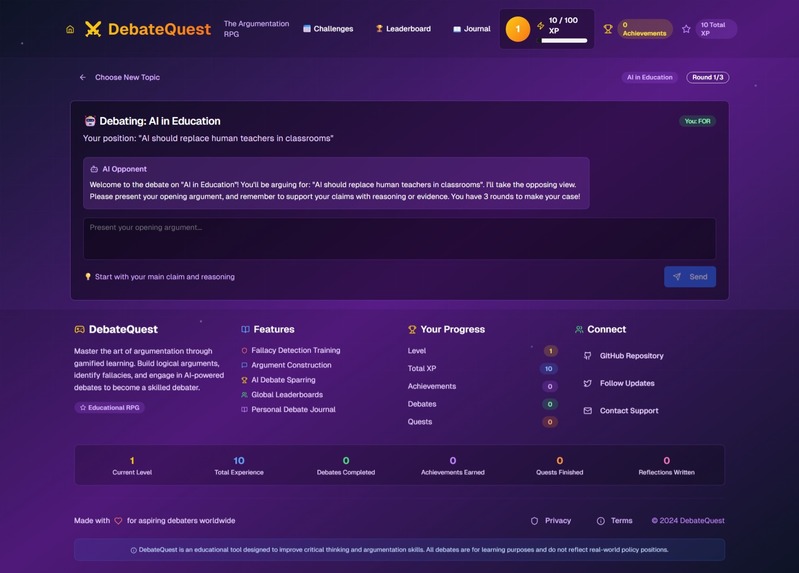
Task: Click Debates Completed stat
Action: 346,466
